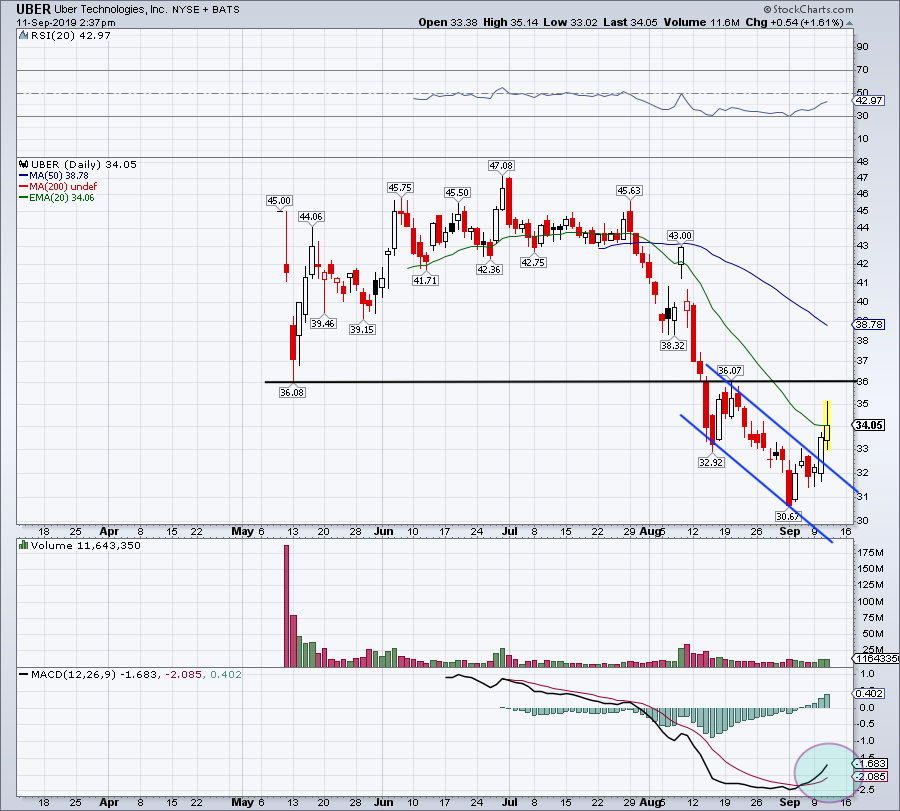The image size is (900, 811).
Task: Click the volume bars icon beside Volume label
Action: coord(24,545)
